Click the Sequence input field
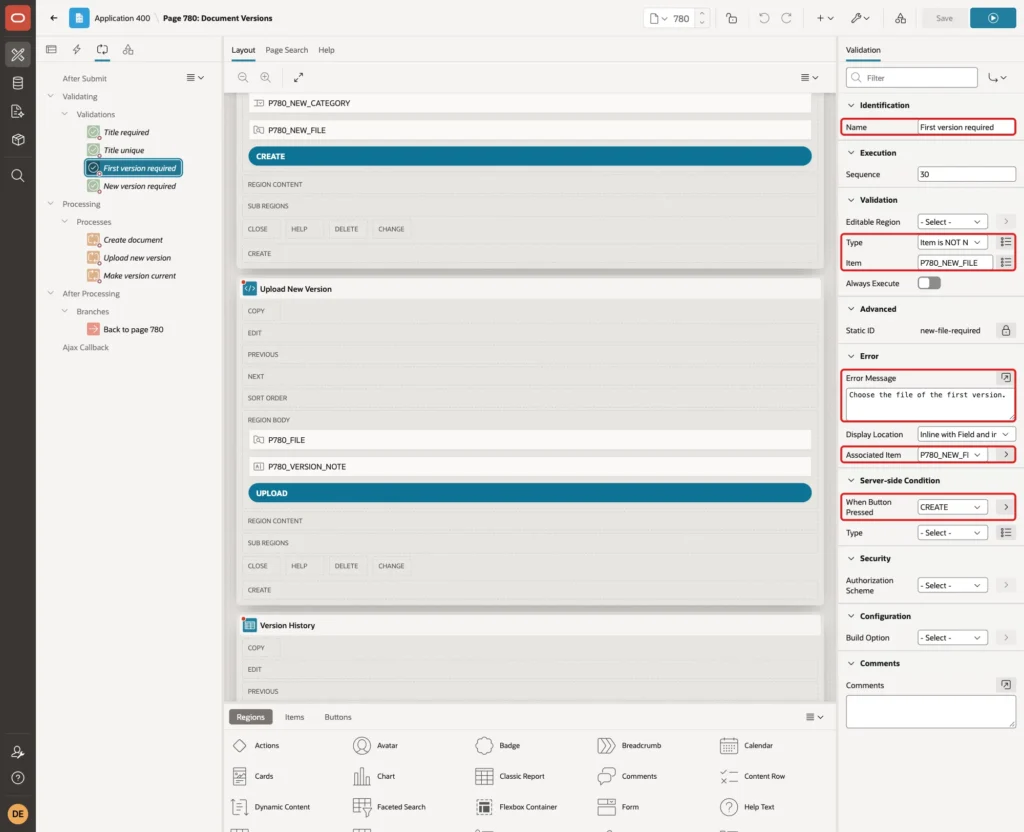1024x832 pixels. point(967,174)
